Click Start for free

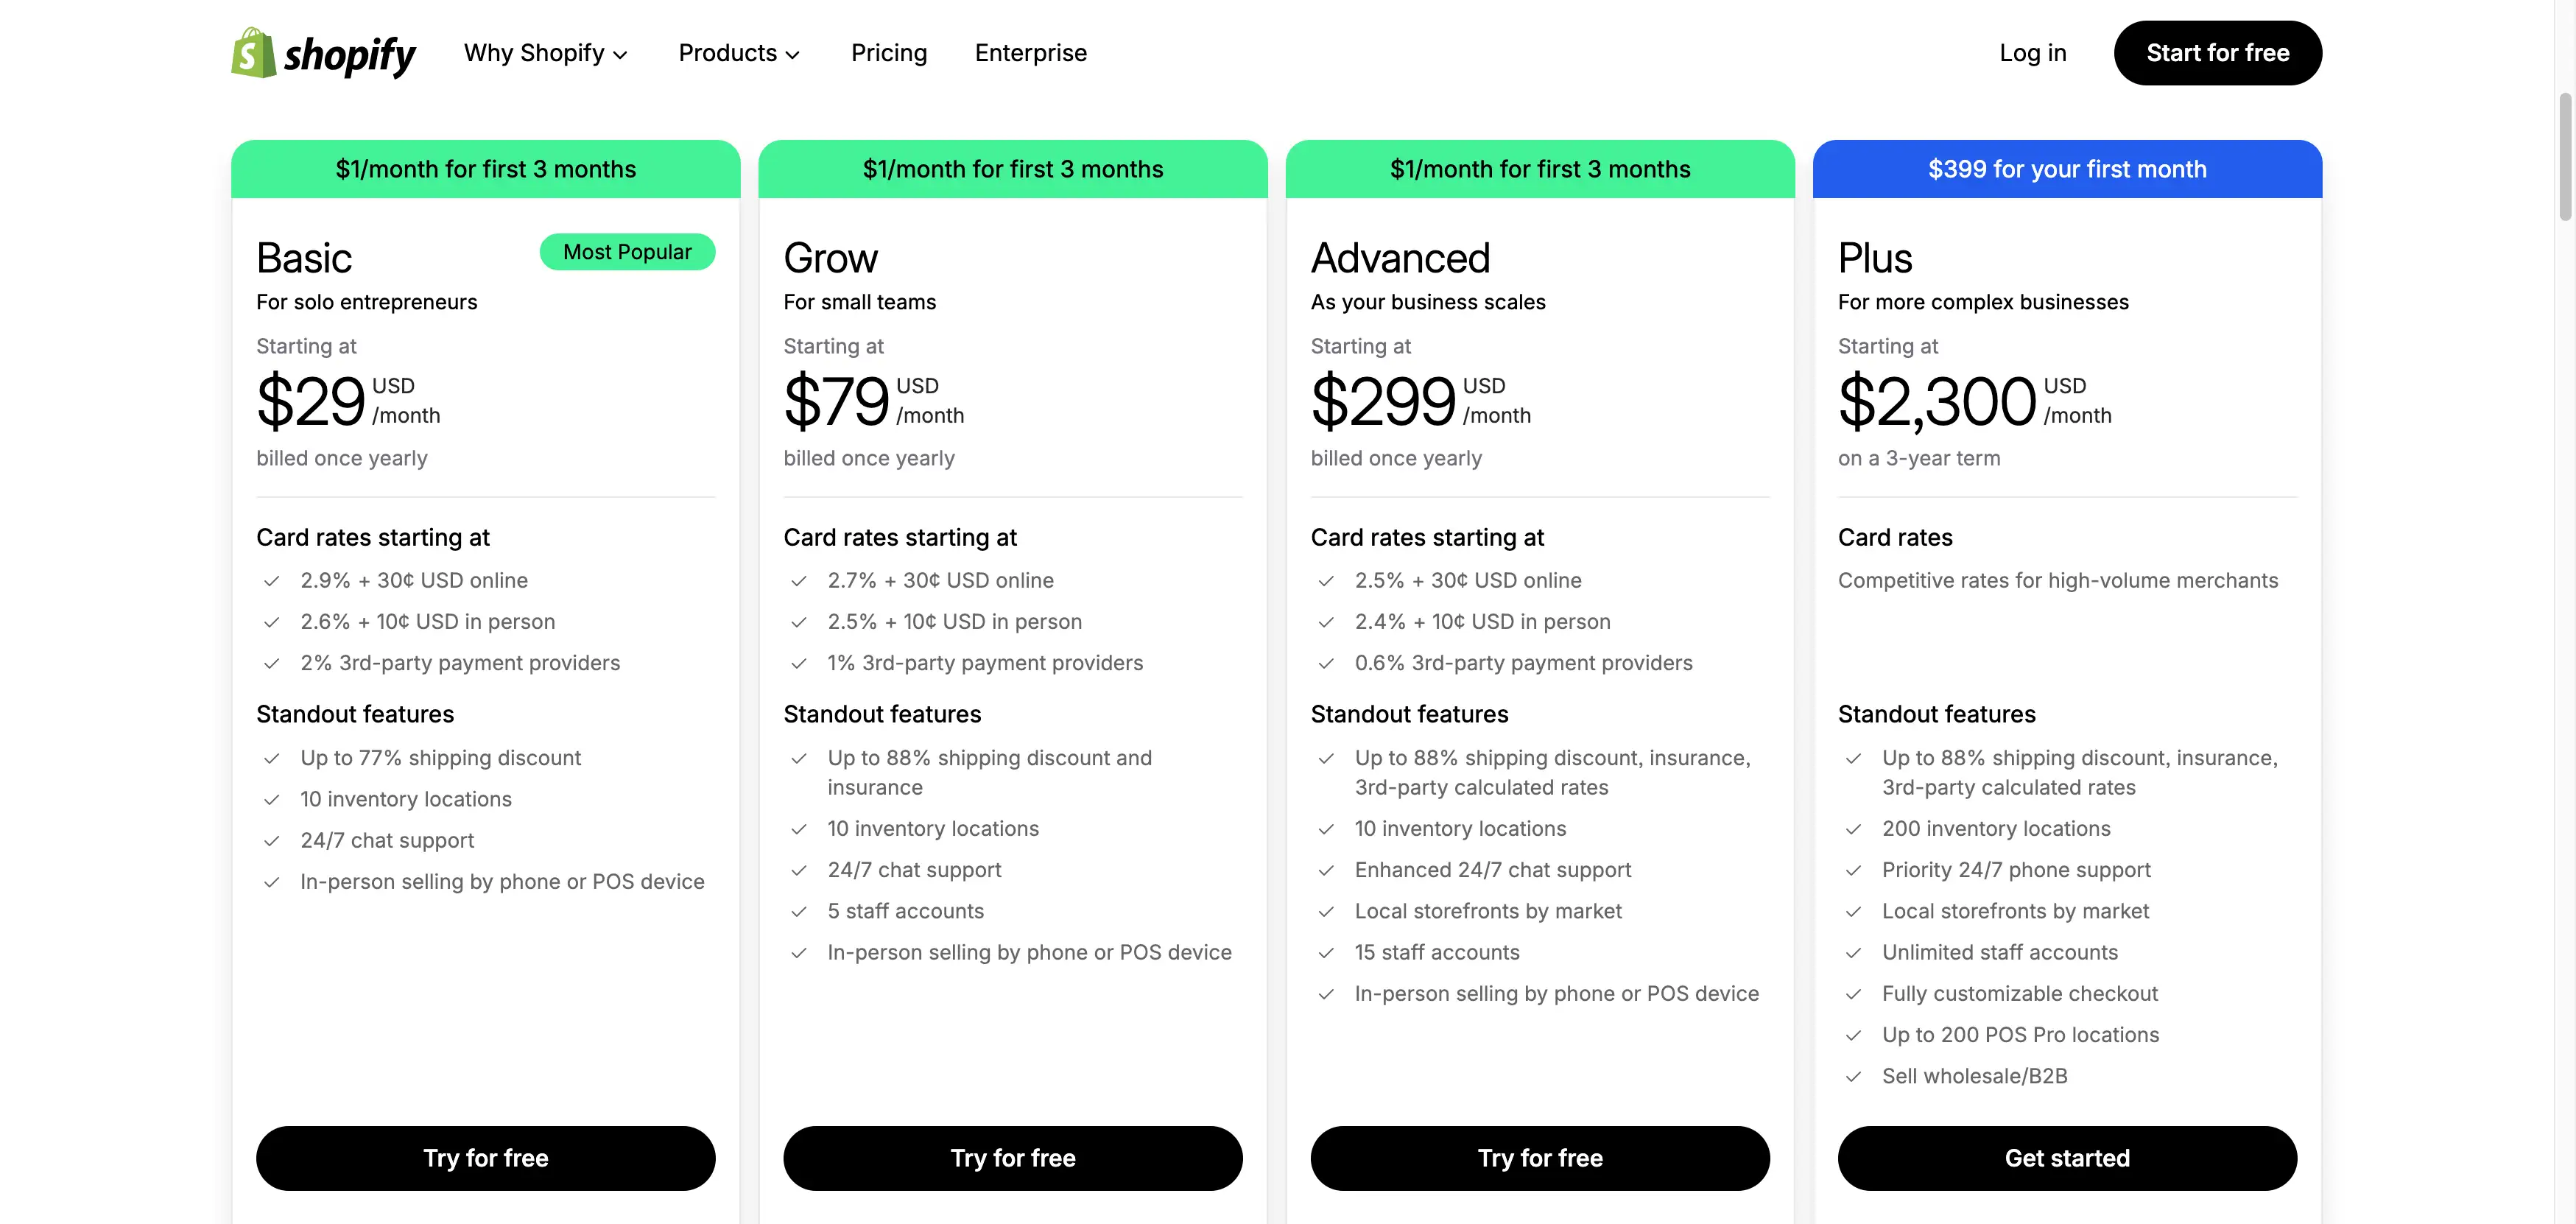(x=2217, y=53)
